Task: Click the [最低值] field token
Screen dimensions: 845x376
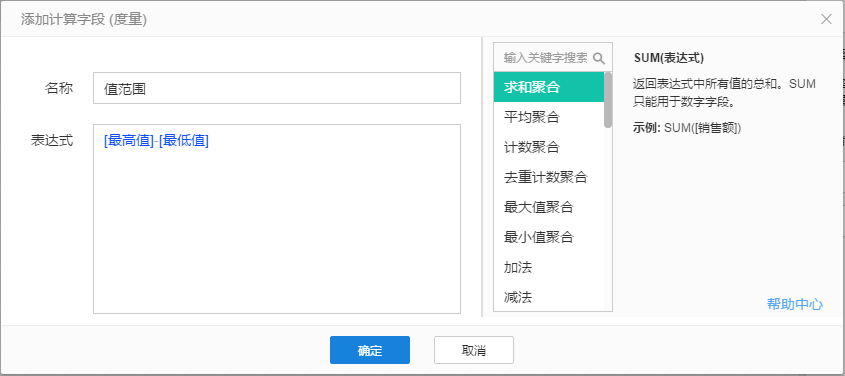Action: [184, 141]
